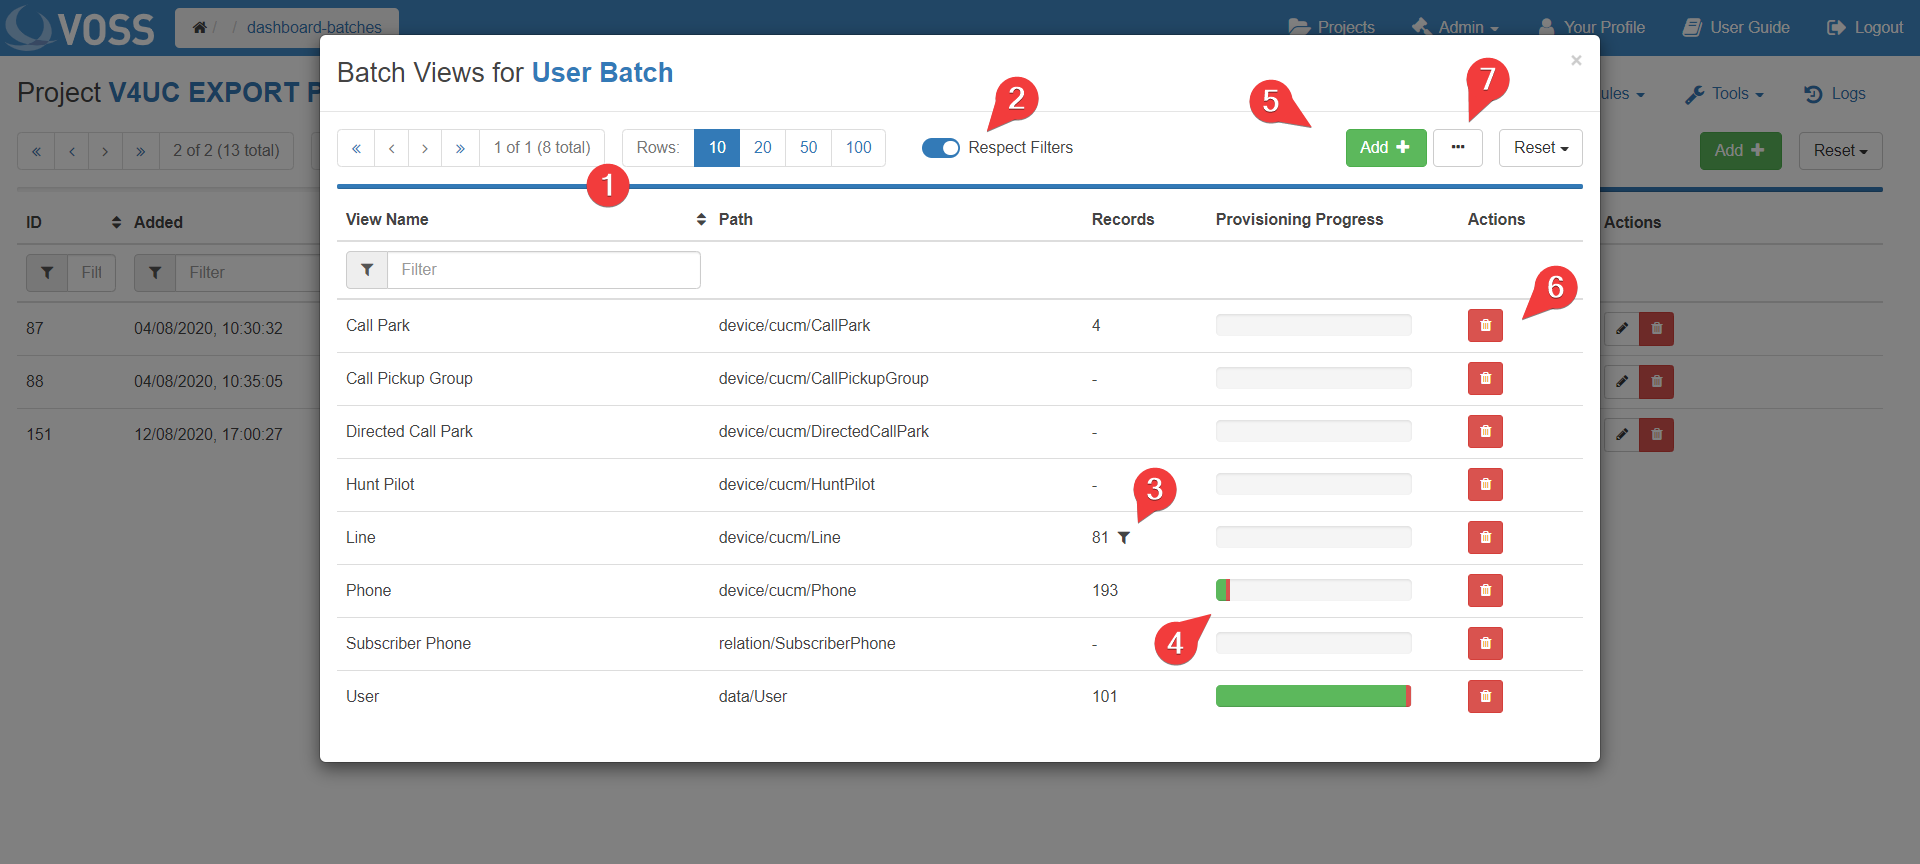Click Phone provisioning progress bar
The height and width of the screenshot is (864, 1920).
tap(1314, 590)
